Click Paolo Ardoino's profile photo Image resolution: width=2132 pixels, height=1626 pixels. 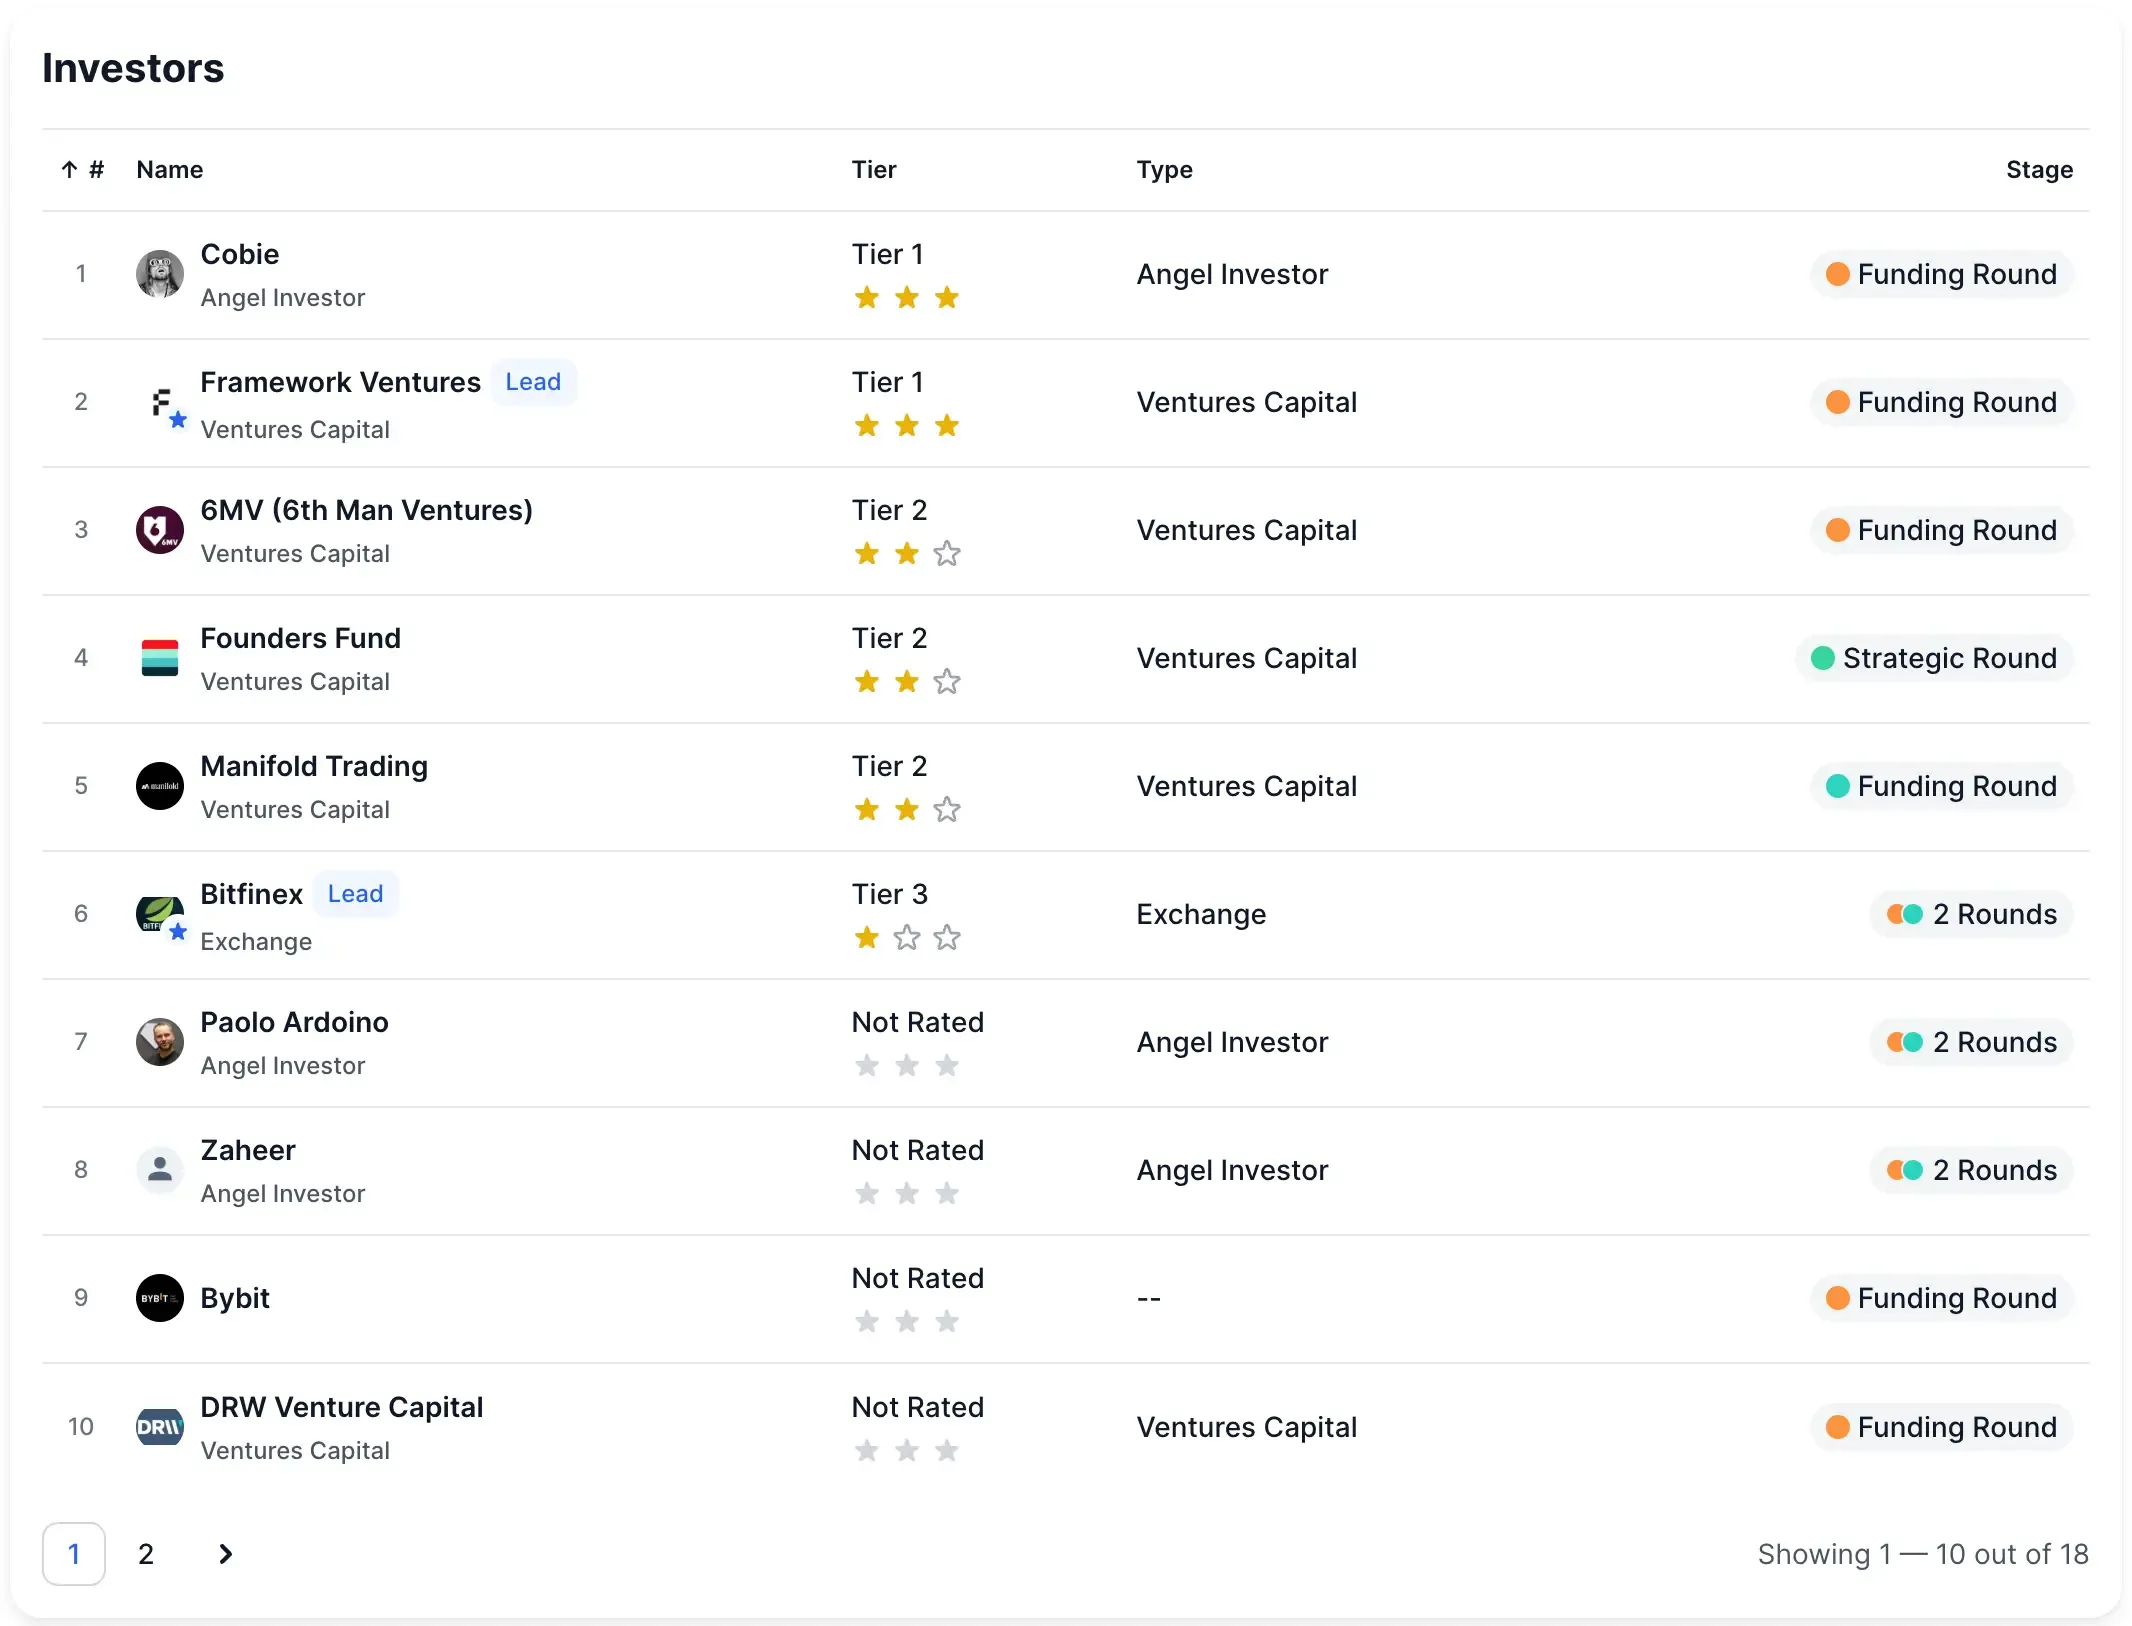coord(160,1042)
